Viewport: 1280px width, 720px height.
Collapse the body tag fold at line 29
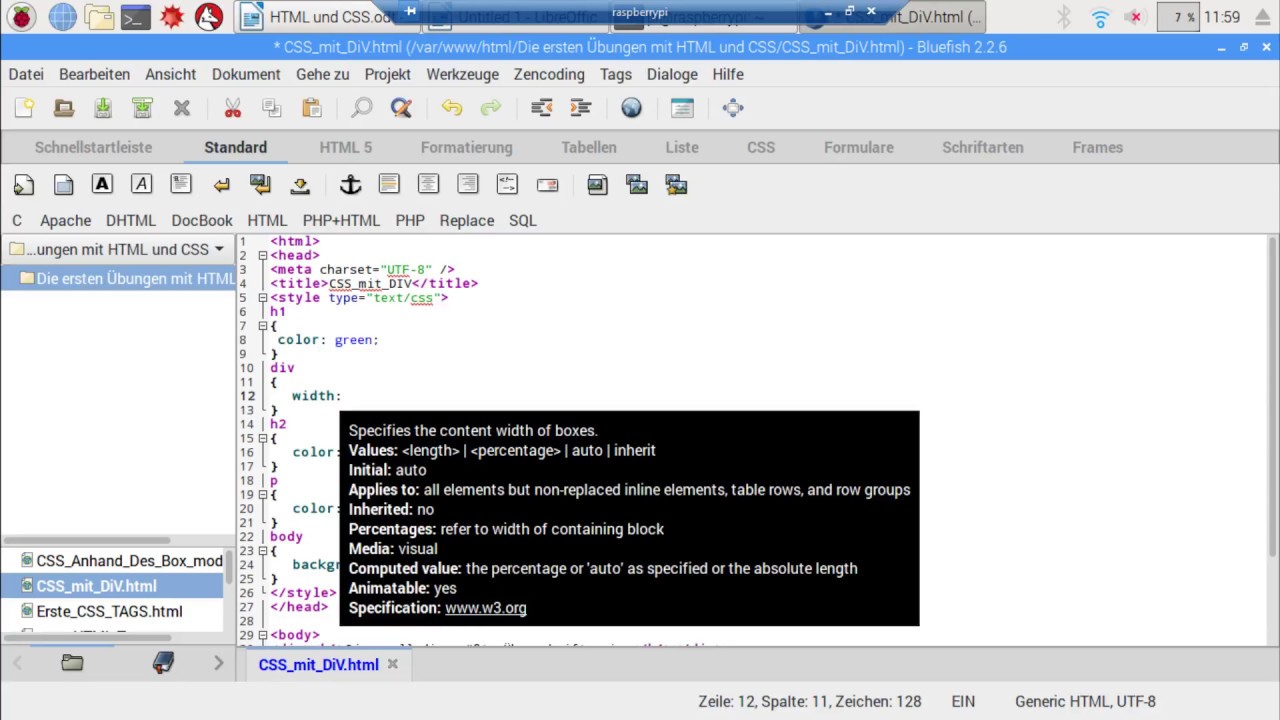point(263,635)
